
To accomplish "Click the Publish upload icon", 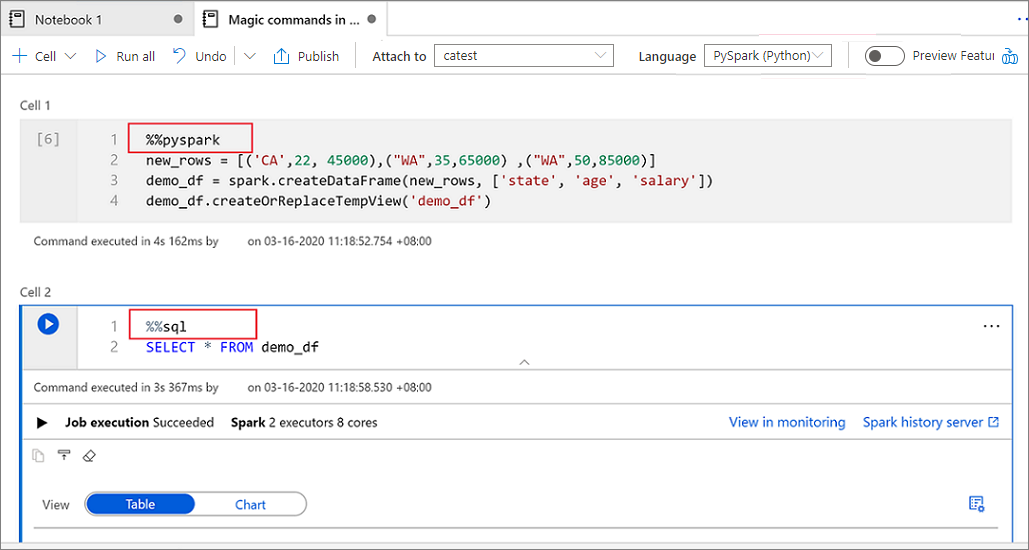I will pyautogui.click(x=281, y=56).
